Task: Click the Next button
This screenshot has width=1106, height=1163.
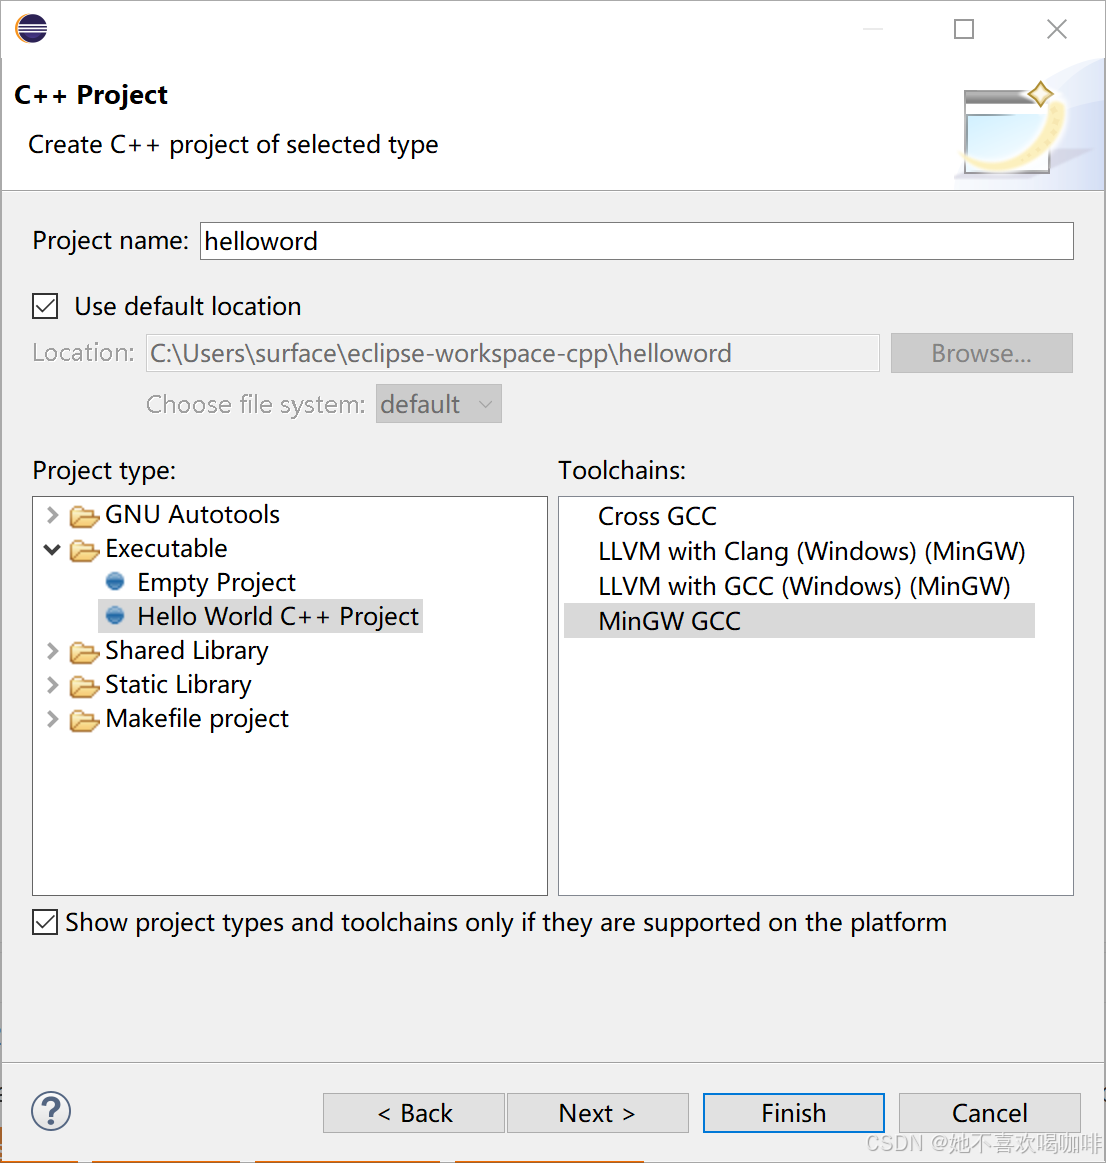Action: tap(597, 1113)
